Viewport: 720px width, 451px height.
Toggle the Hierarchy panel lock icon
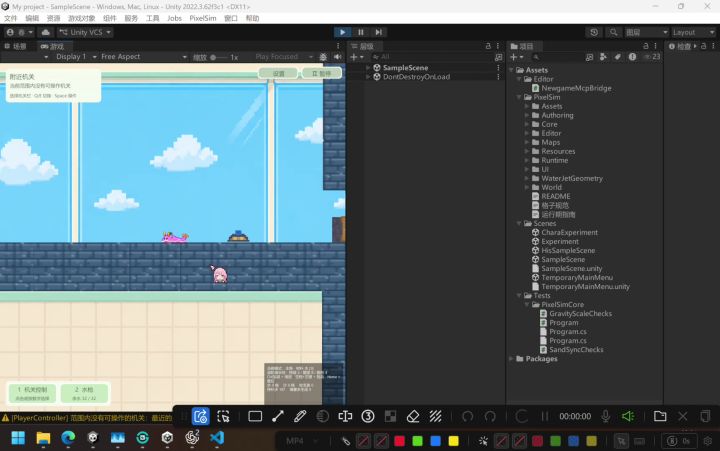pos(488,46)
